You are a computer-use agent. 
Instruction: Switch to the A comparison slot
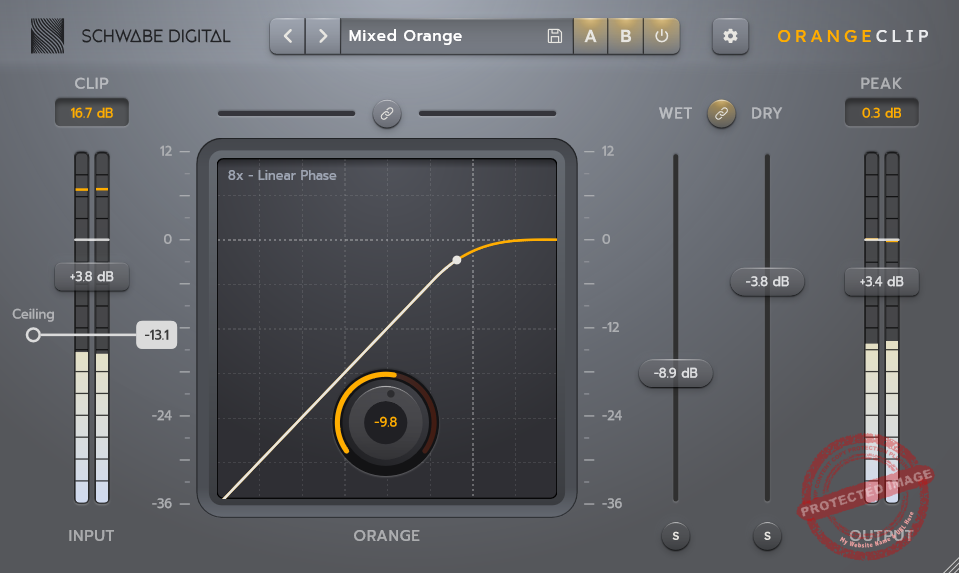(590, 36)
